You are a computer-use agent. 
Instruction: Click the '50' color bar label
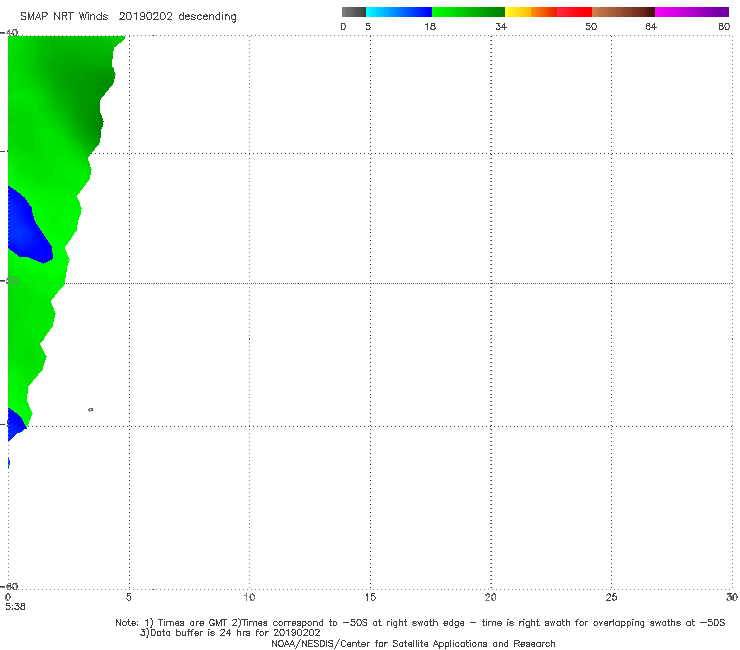[x=591, y=27]
